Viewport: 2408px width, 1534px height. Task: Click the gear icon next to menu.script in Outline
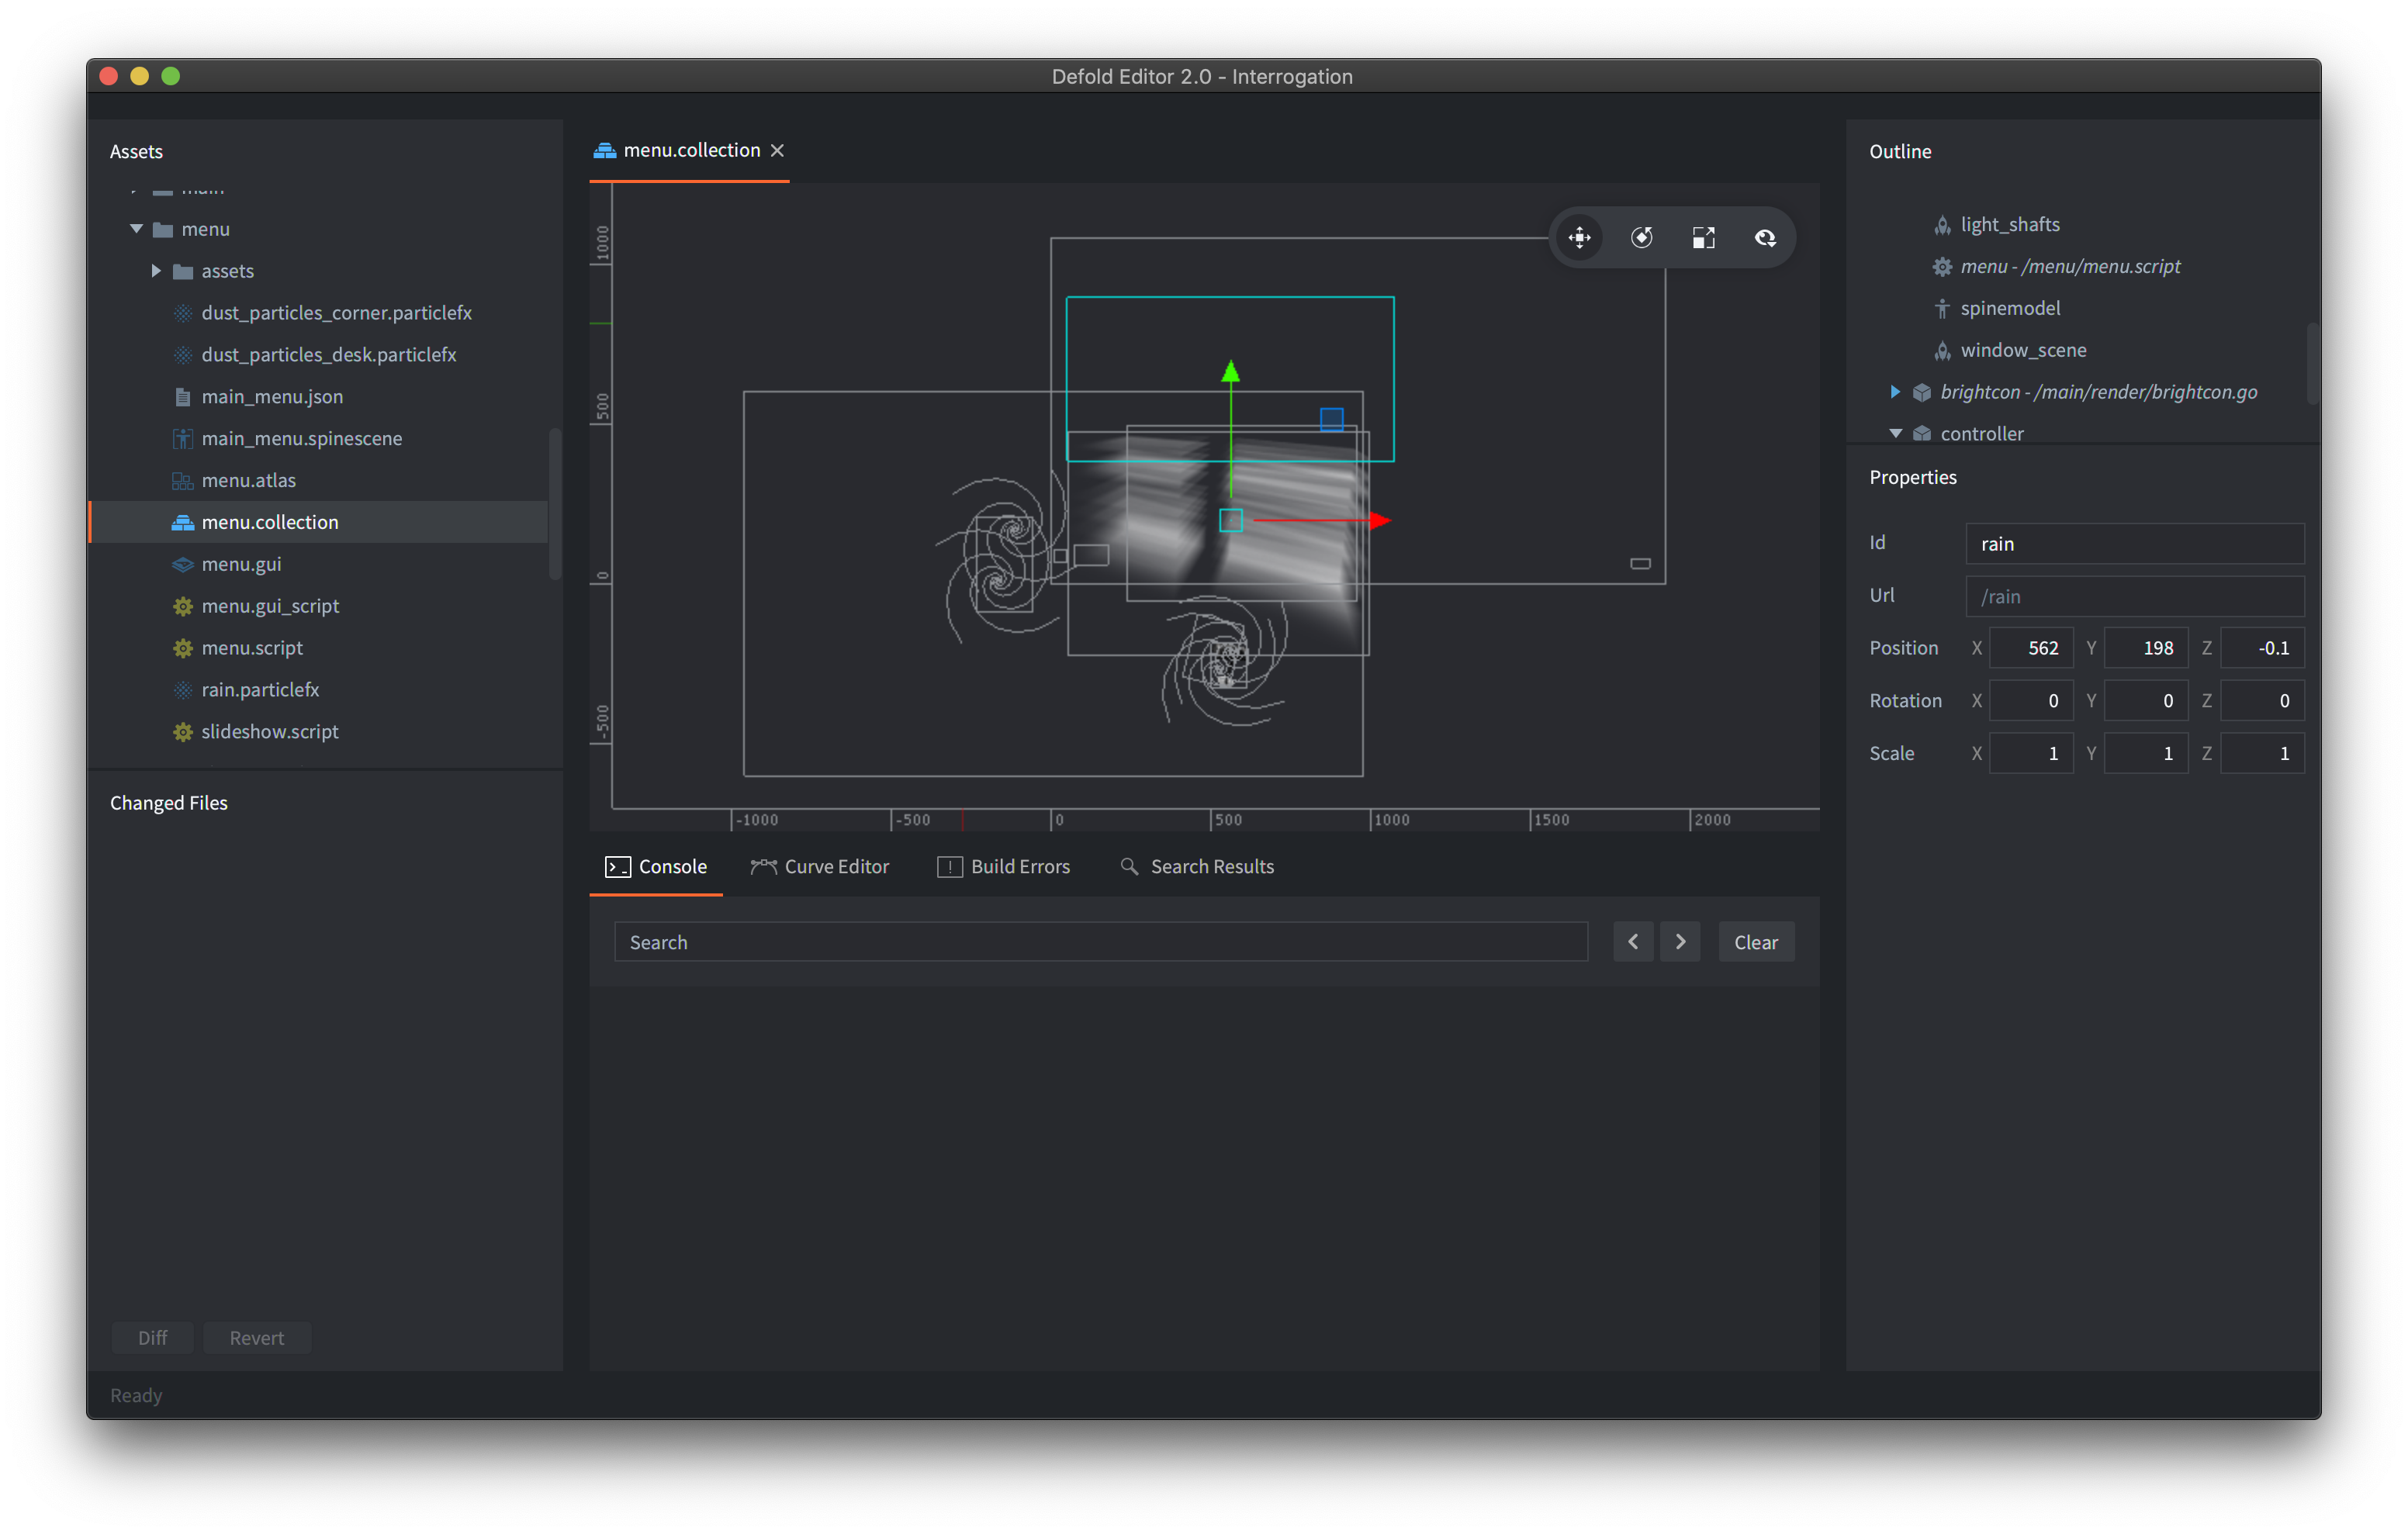point(1942,266)
